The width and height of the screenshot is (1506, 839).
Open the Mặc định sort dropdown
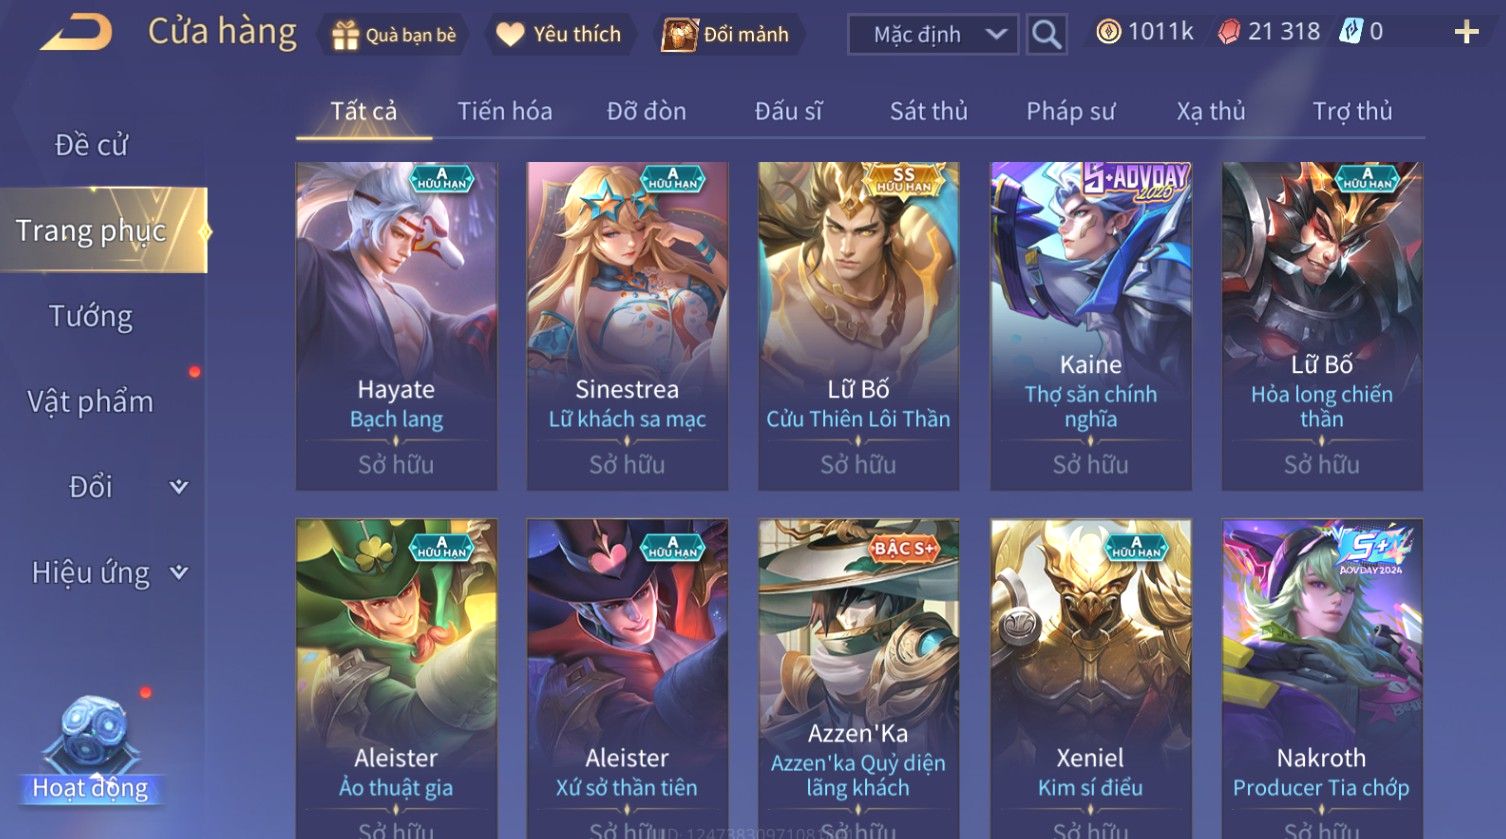point(933,34)
